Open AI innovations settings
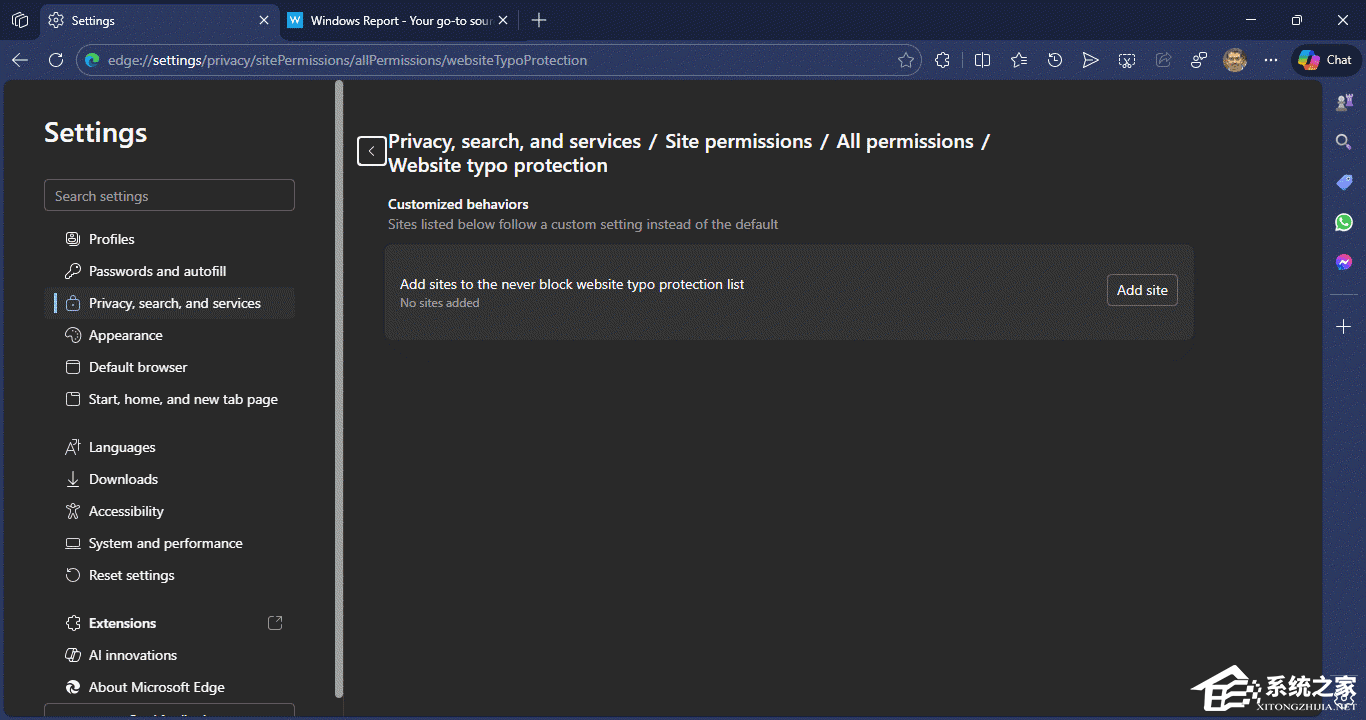Viewport: 1366px width, 720px height. click(x=169, y=655)
